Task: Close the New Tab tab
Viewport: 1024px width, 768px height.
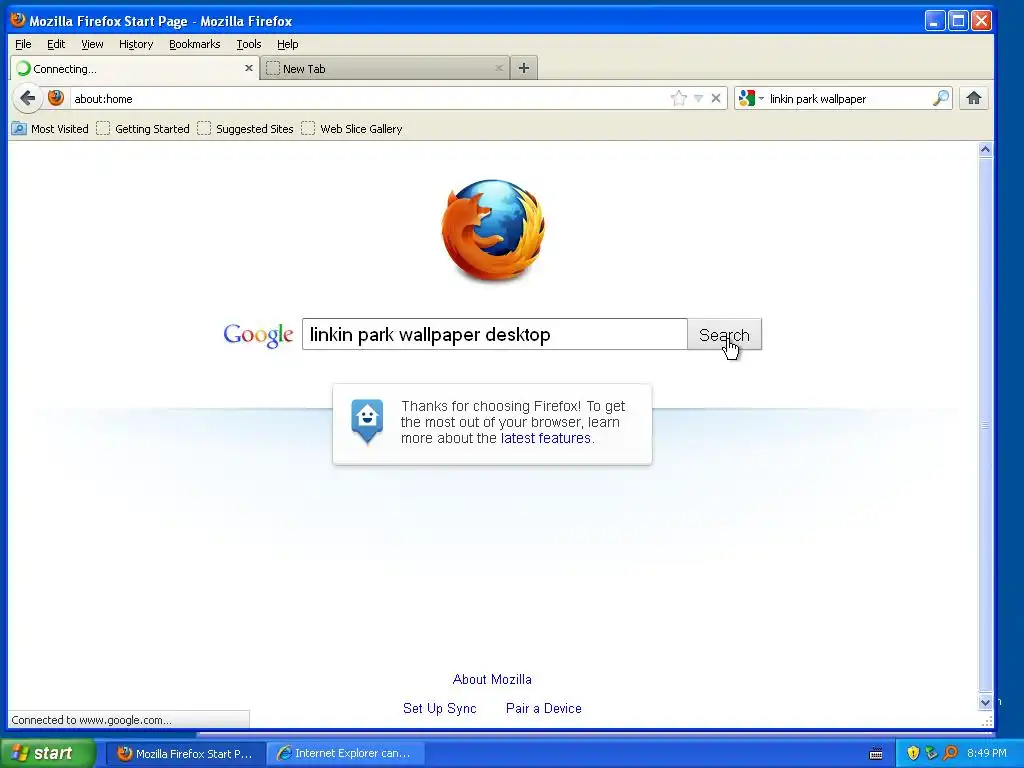Action: 499,68
